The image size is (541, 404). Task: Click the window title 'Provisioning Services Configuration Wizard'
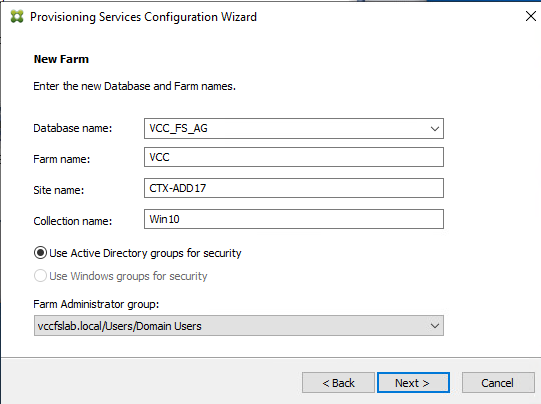[144, 17]
